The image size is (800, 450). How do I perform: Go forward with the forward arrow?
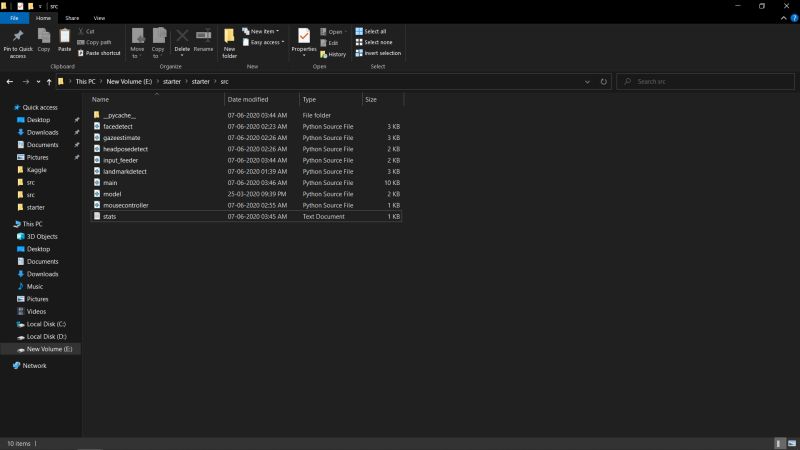26,82
